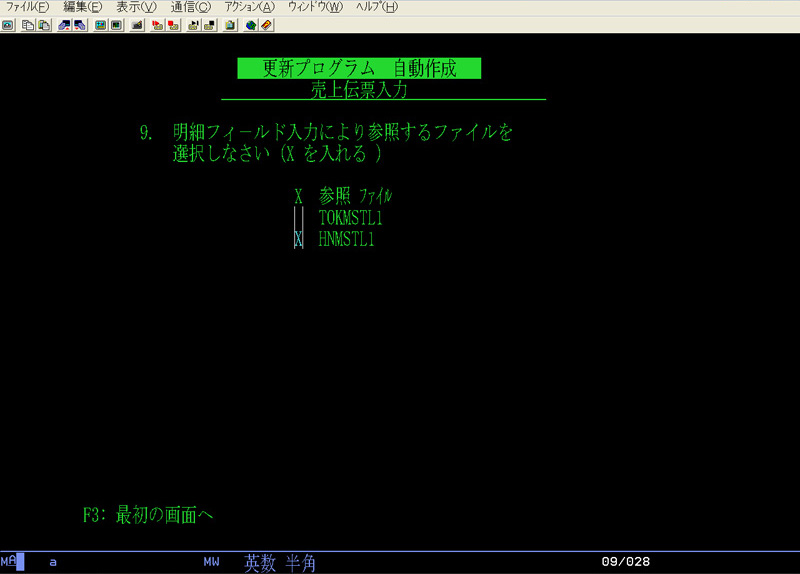Click the TOKMSTL1 file name

point(351,218)
